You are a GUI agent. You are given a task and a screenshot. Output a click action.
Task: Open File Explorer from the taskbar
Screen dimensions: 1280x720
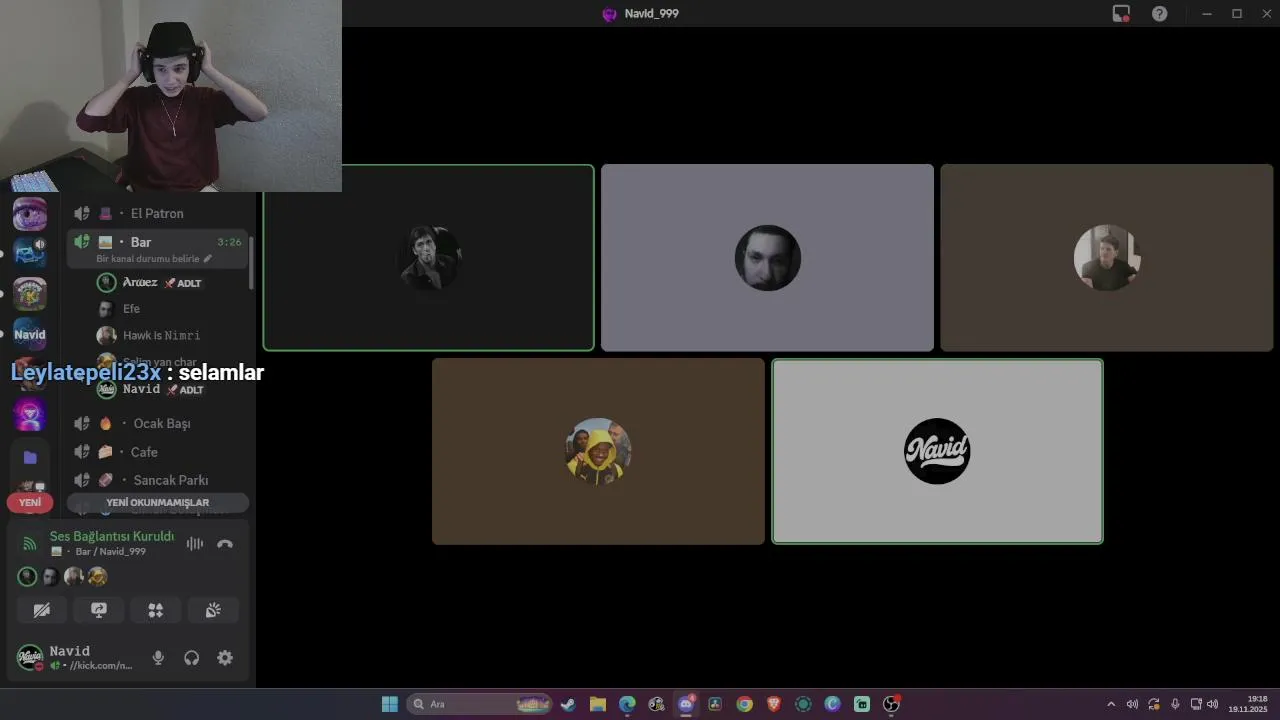coord(597,704)
